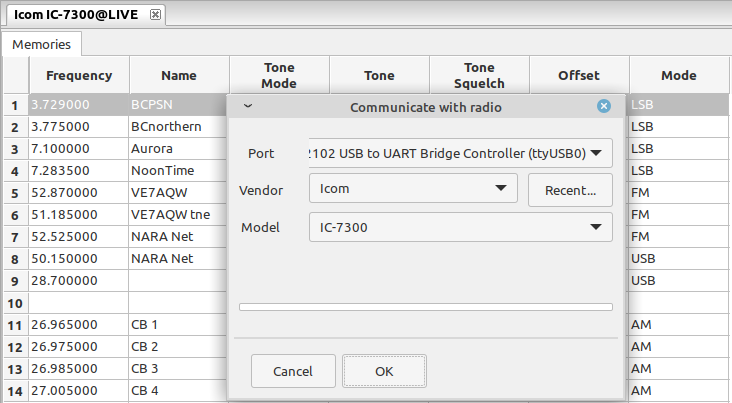Select frequency cell 50.150000

[x=78, y=258]
